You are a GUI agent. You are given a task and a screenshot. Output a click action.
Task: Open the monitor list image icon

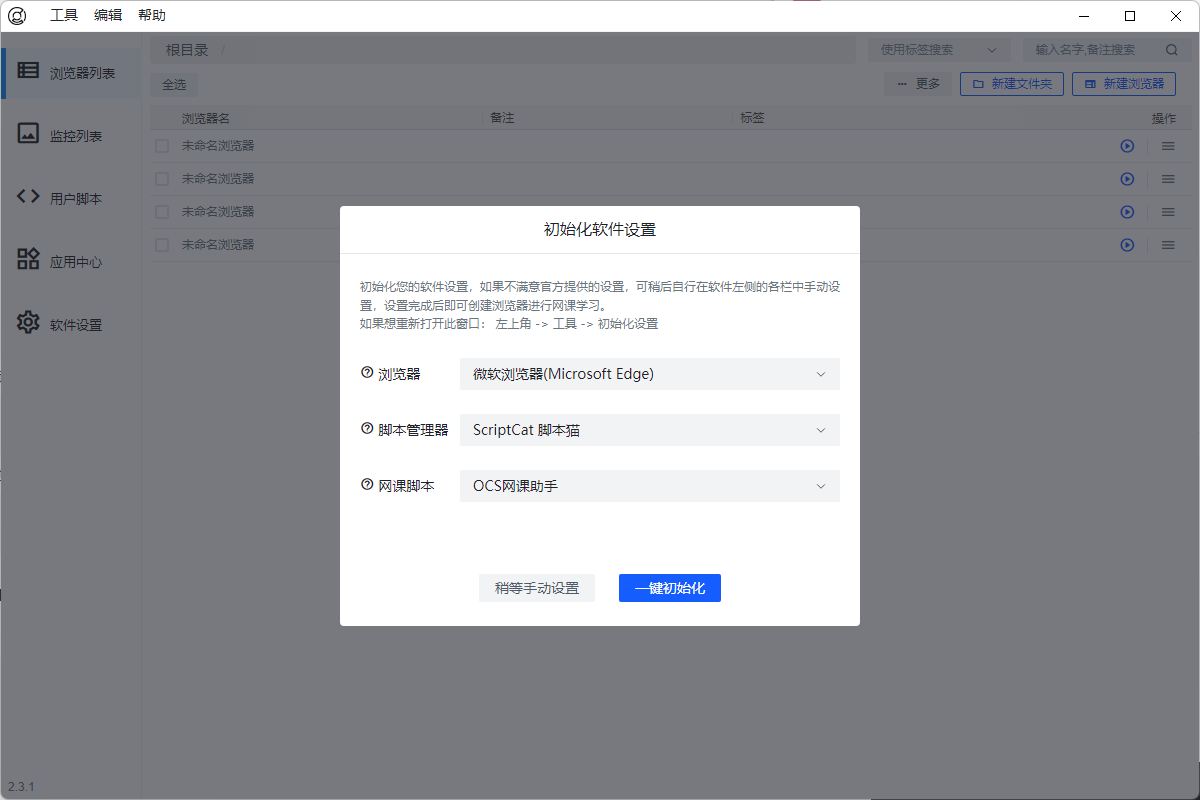pyautogui.click(x=28, y=133)
